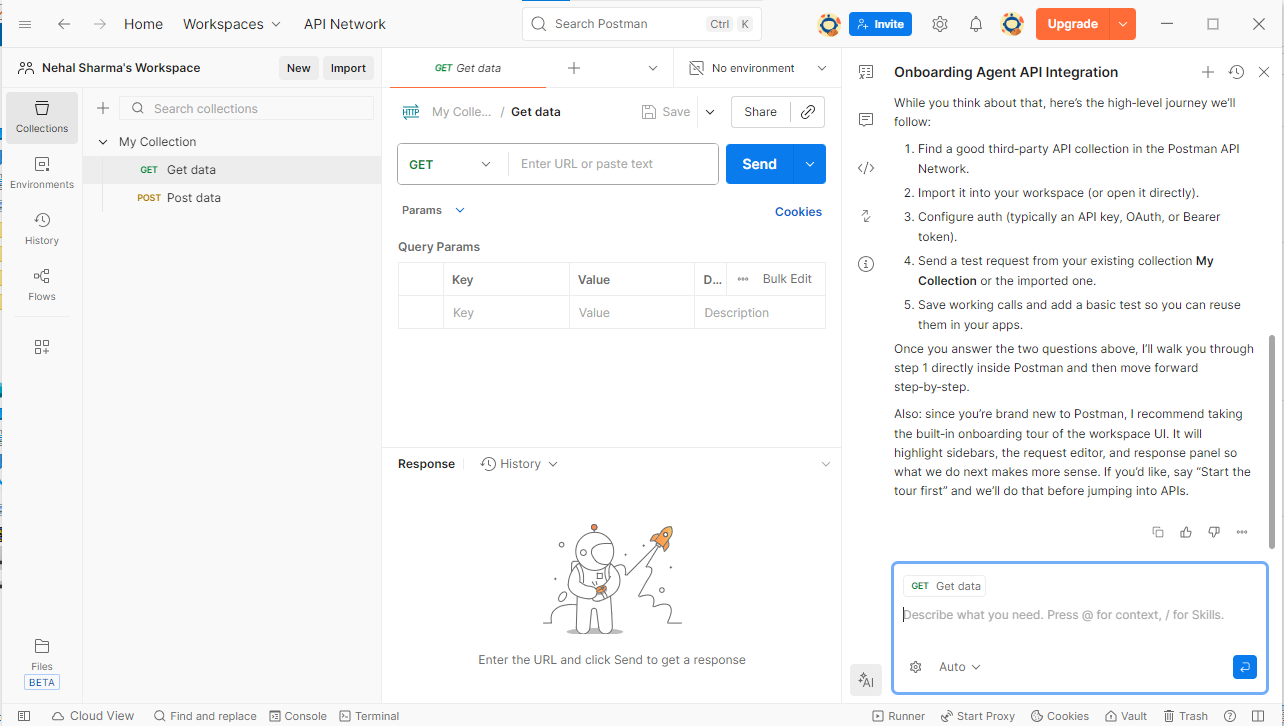Switch to the Get data request tab
Screen dimensions: 1284x726
468,68
